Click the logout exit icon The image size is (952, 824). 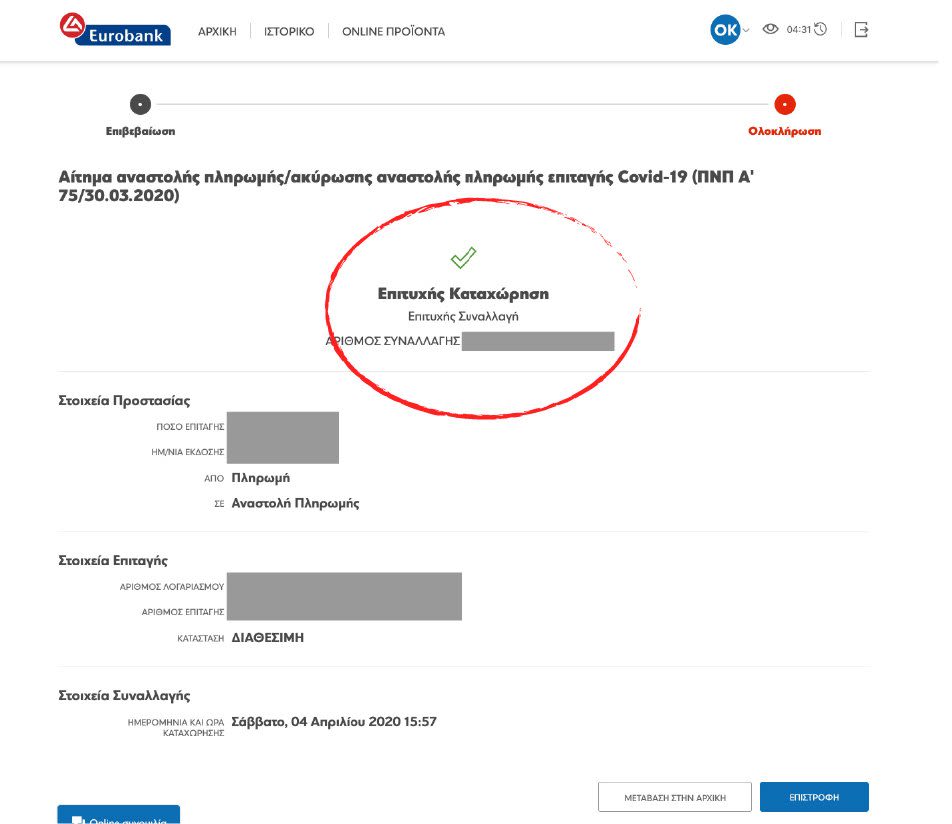pos(861,30)
